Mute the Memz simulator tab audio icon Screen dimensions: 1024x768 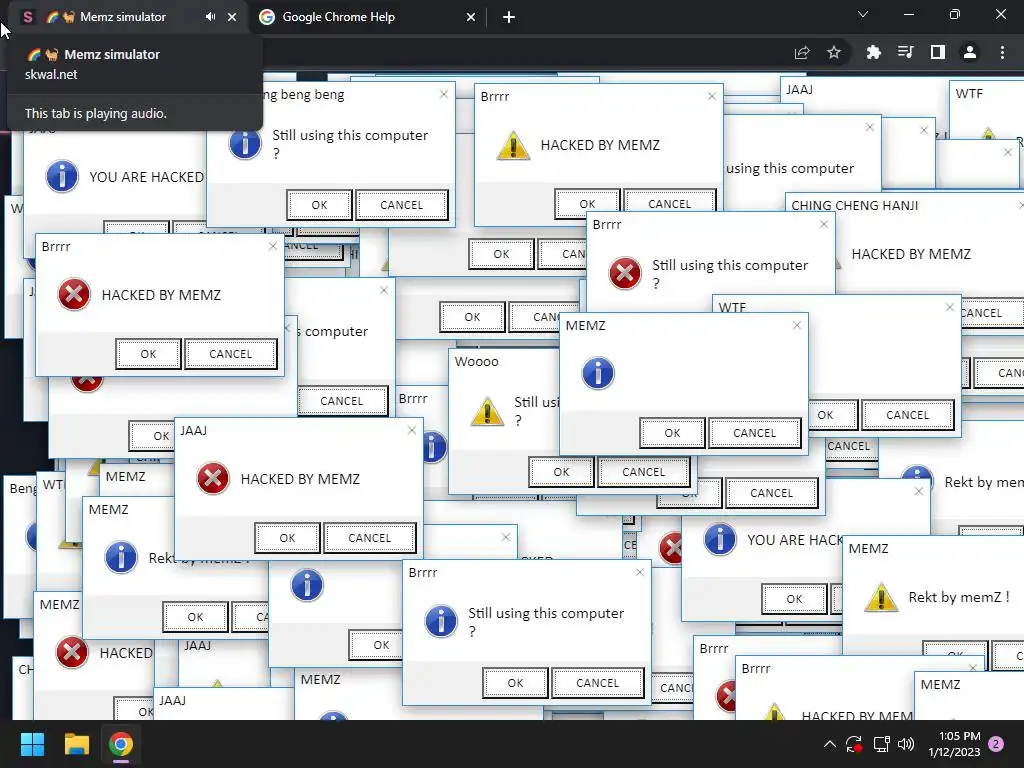(x=210, y=17)
